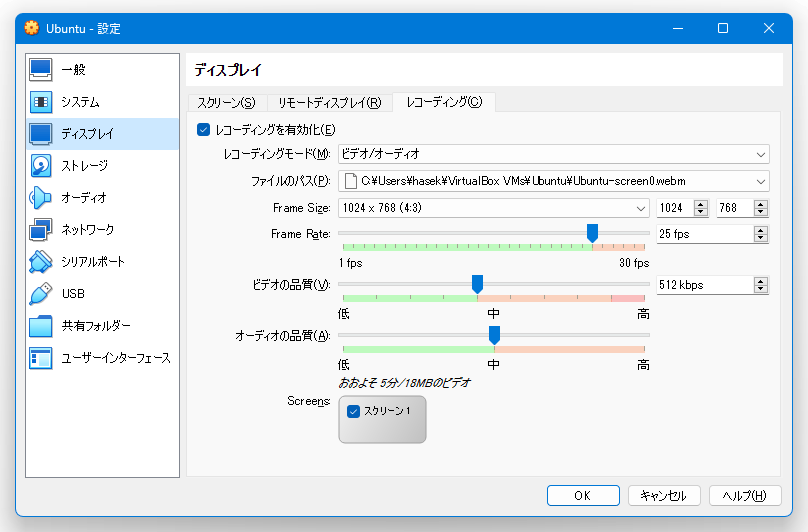
Task: Go to the ネットワーク category label
Action: (x=88, y=229)
